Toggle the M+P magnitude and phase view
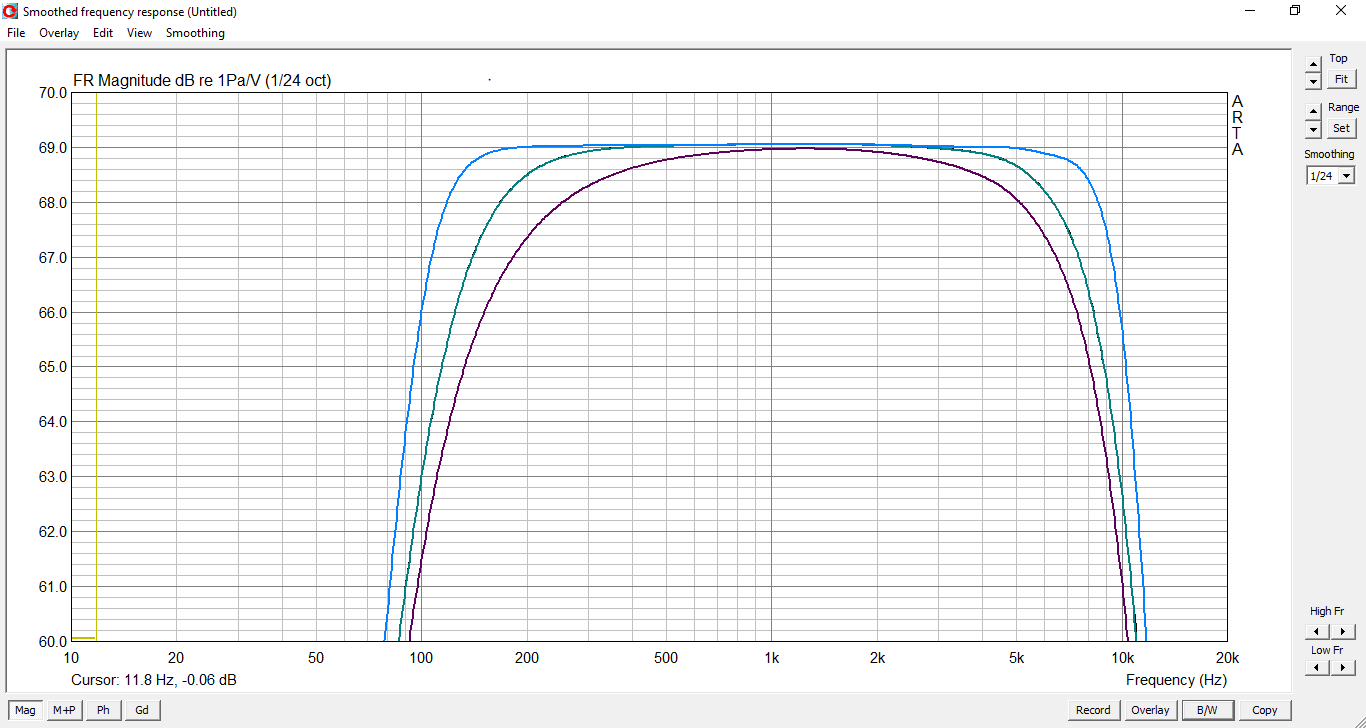Viewport: 1366px width, 728px height. 64,710
